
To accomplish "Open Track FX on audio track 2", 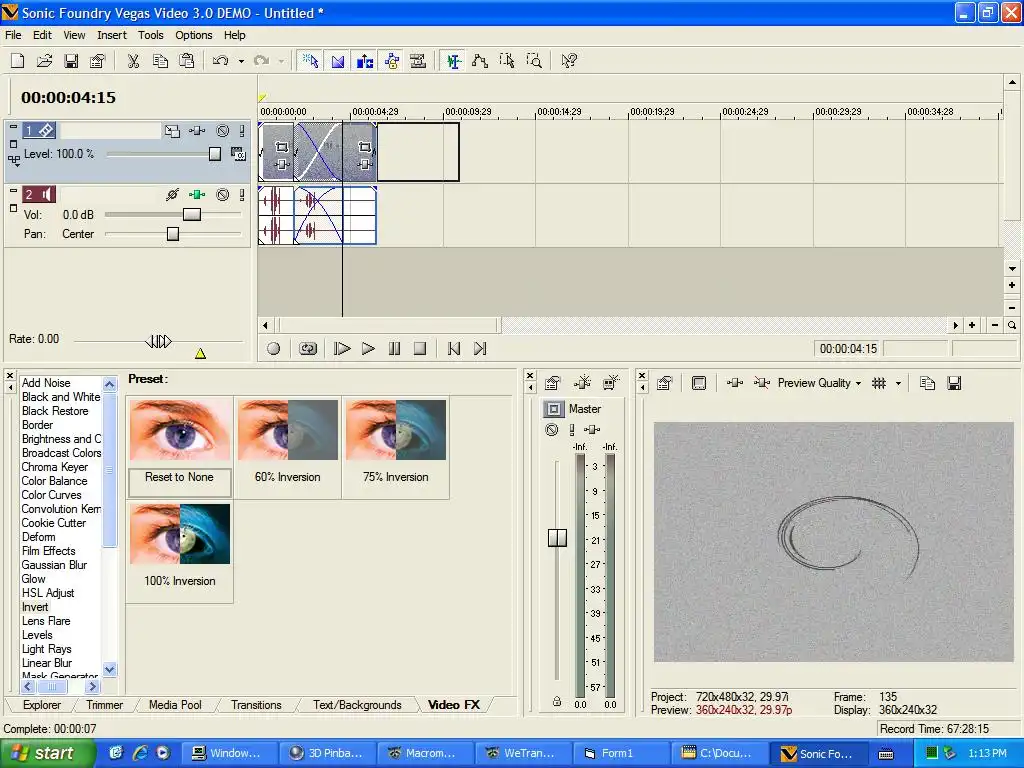I will coord(197,195).
